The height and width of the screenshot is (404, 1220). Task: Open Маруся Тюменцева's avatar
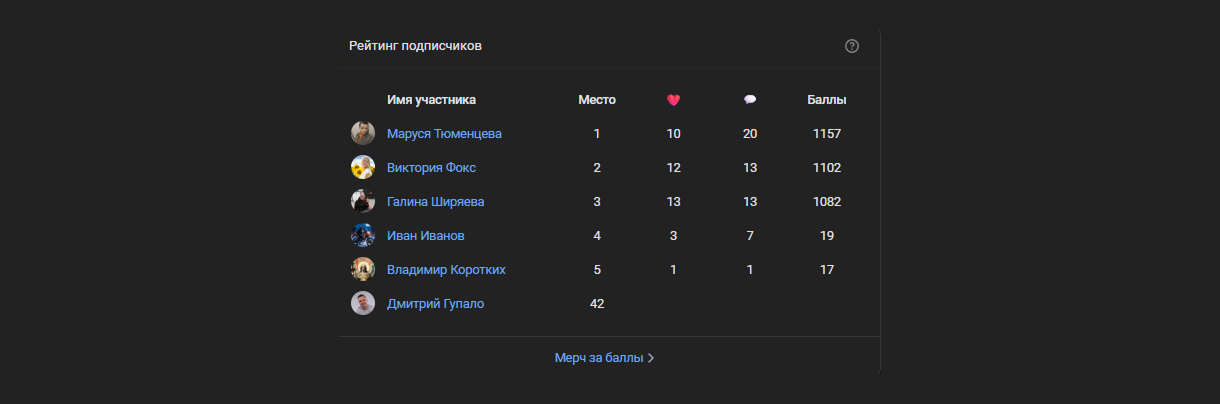tap(363, 133)
